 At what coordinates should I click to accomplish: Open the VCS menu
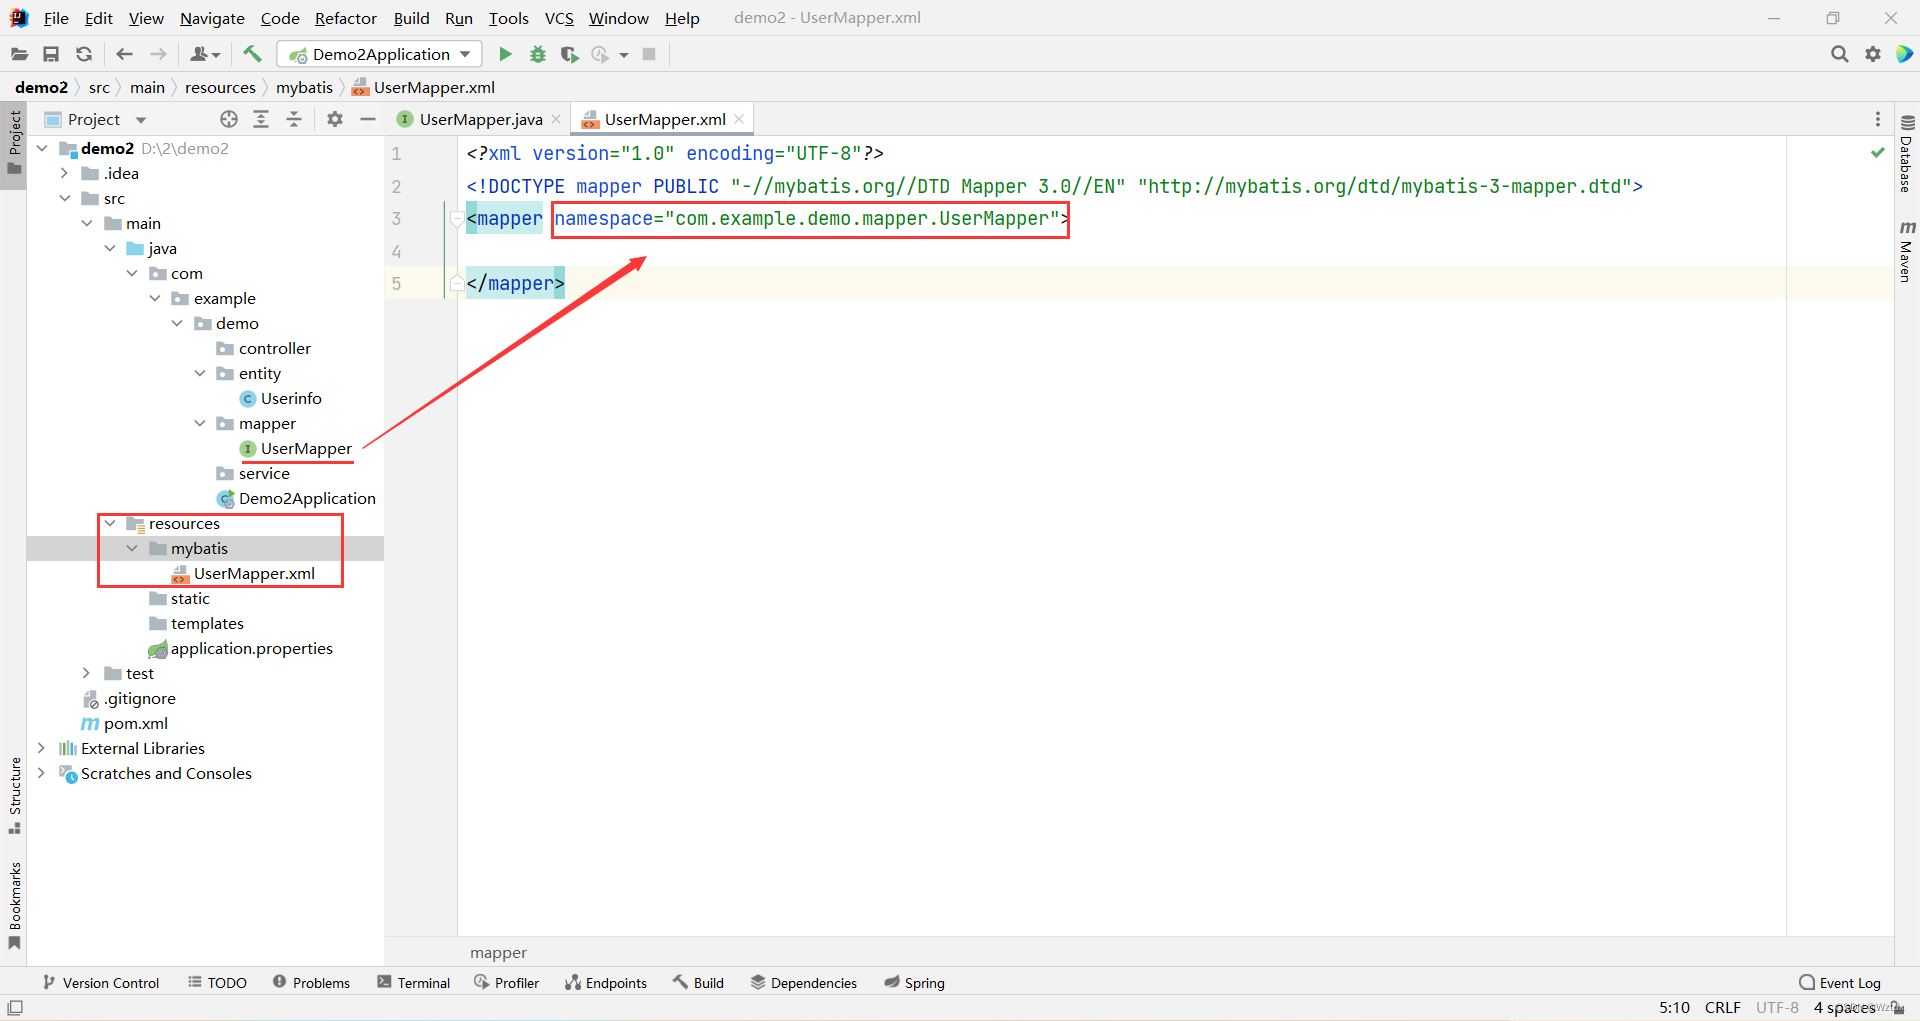559,18
